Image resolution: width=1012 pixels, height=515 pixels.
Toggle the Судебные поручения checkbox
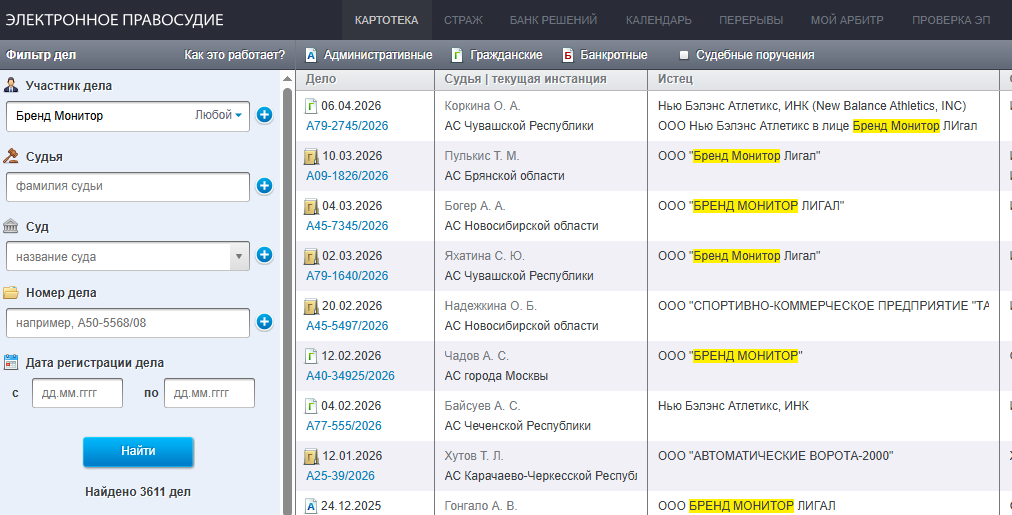(684, 55)
